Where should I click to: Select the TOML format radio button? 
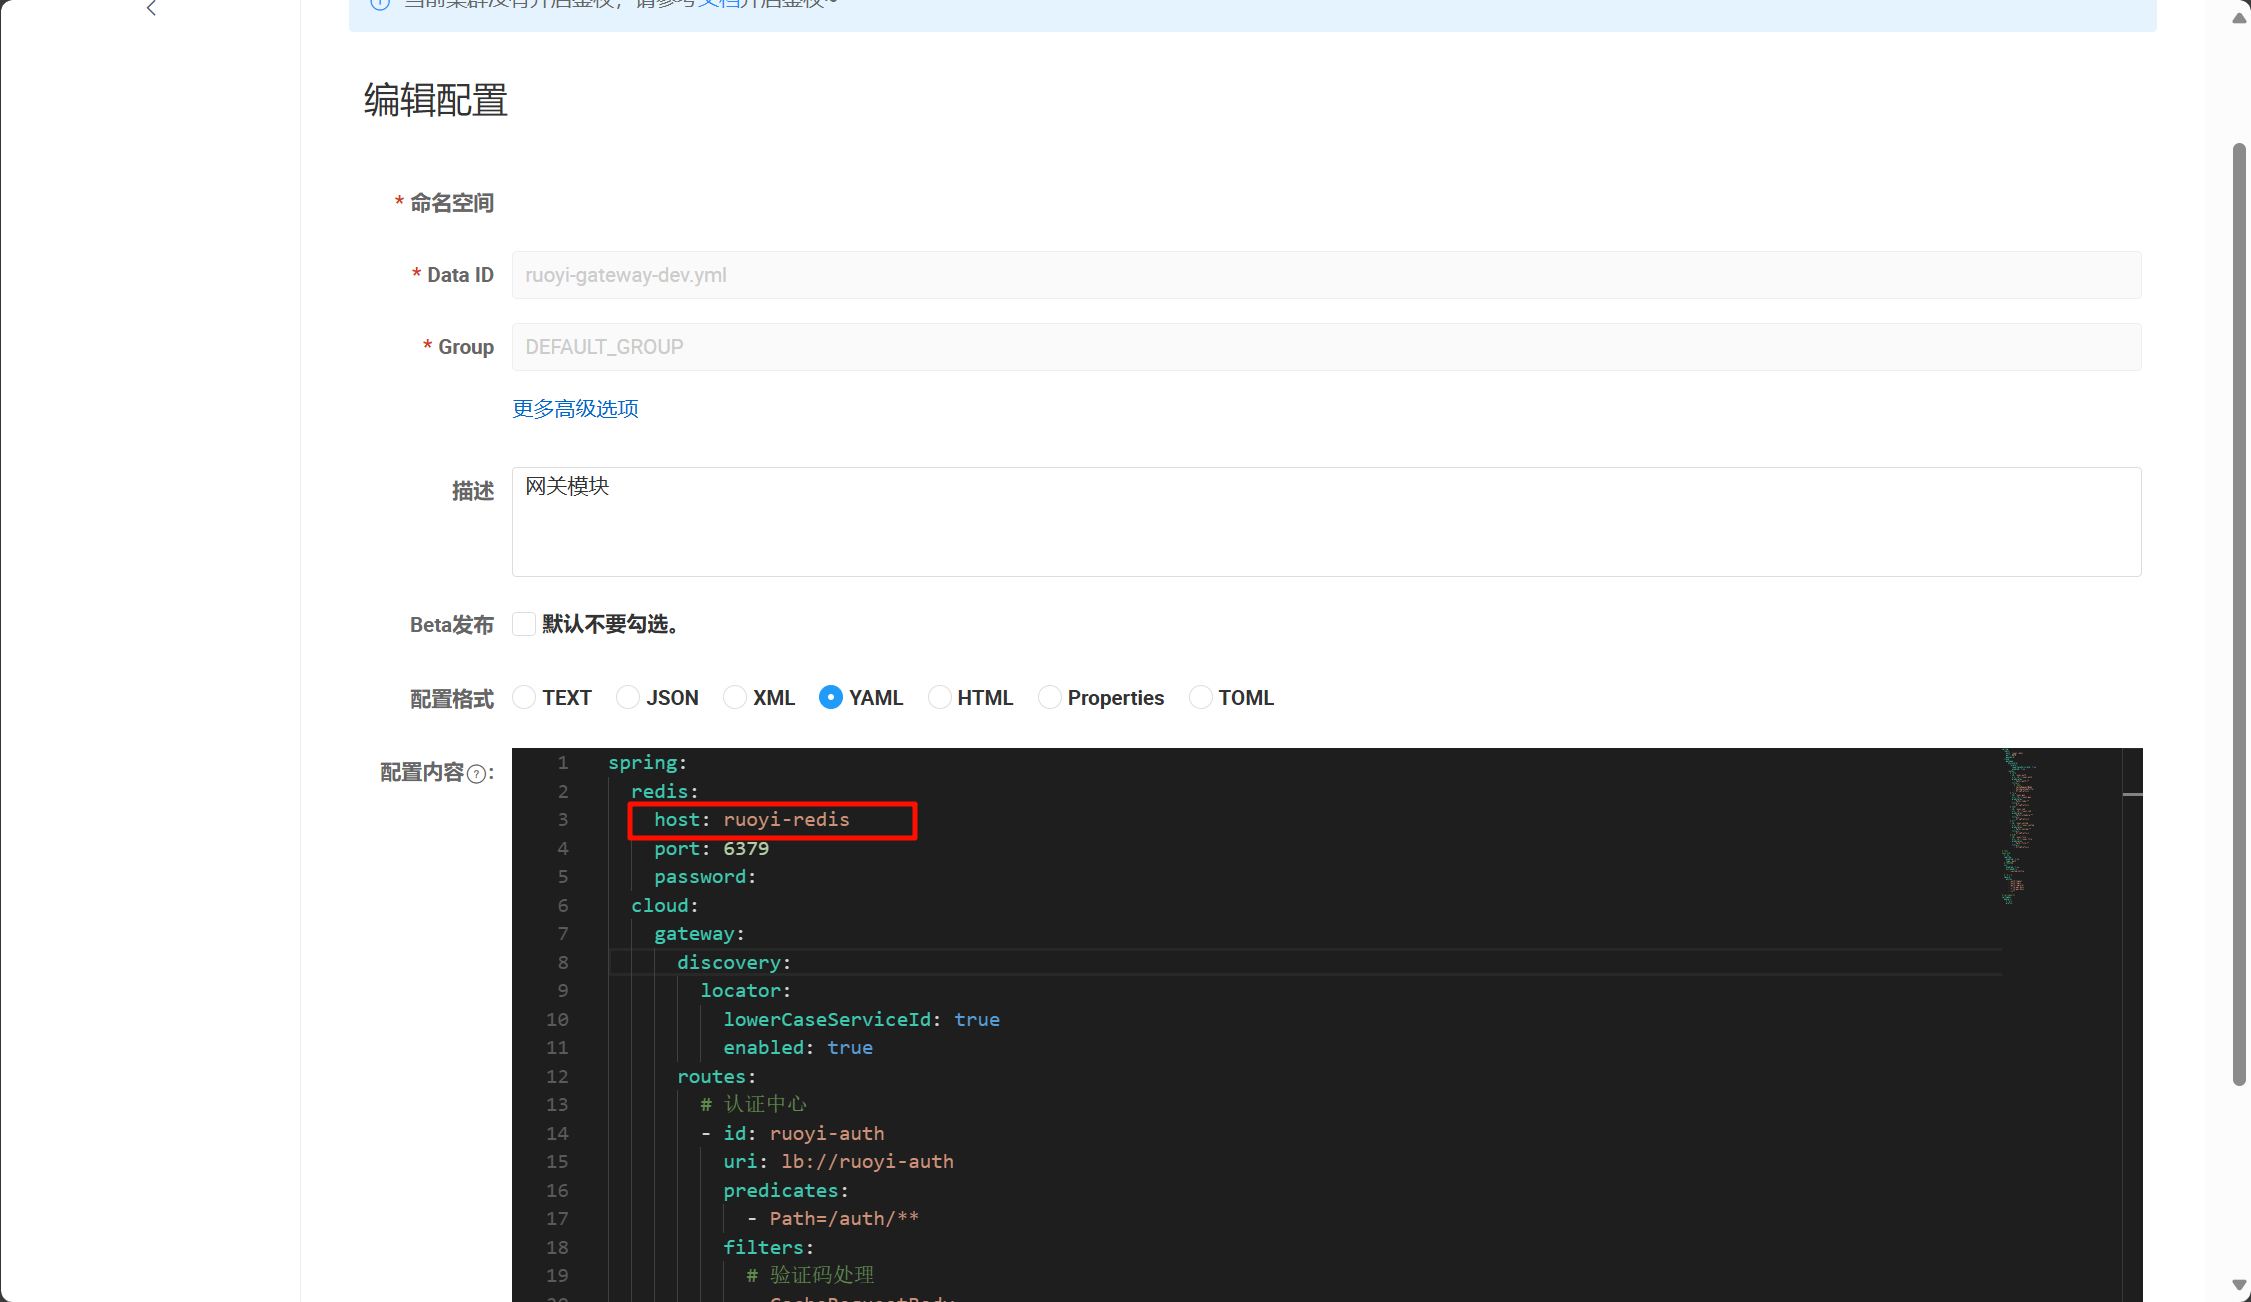[x=1200, y=697]
